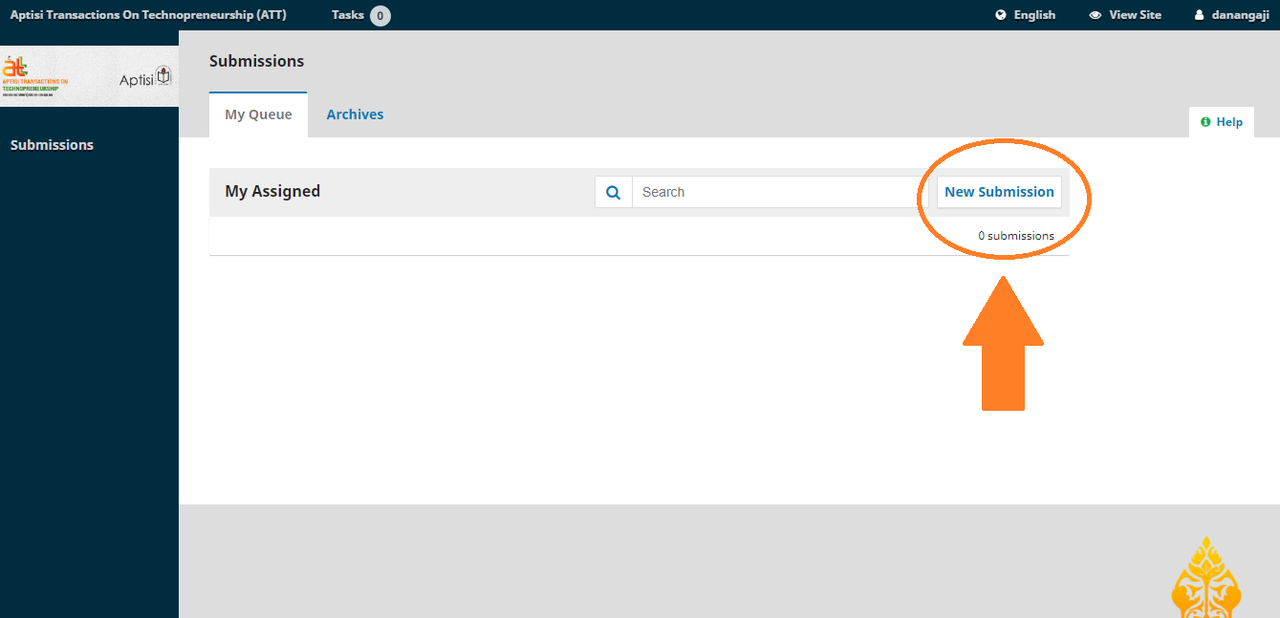This screenshot has height=618, width=1280.
Task: Click the globe icon beside English
Action: click(1001, 15)
